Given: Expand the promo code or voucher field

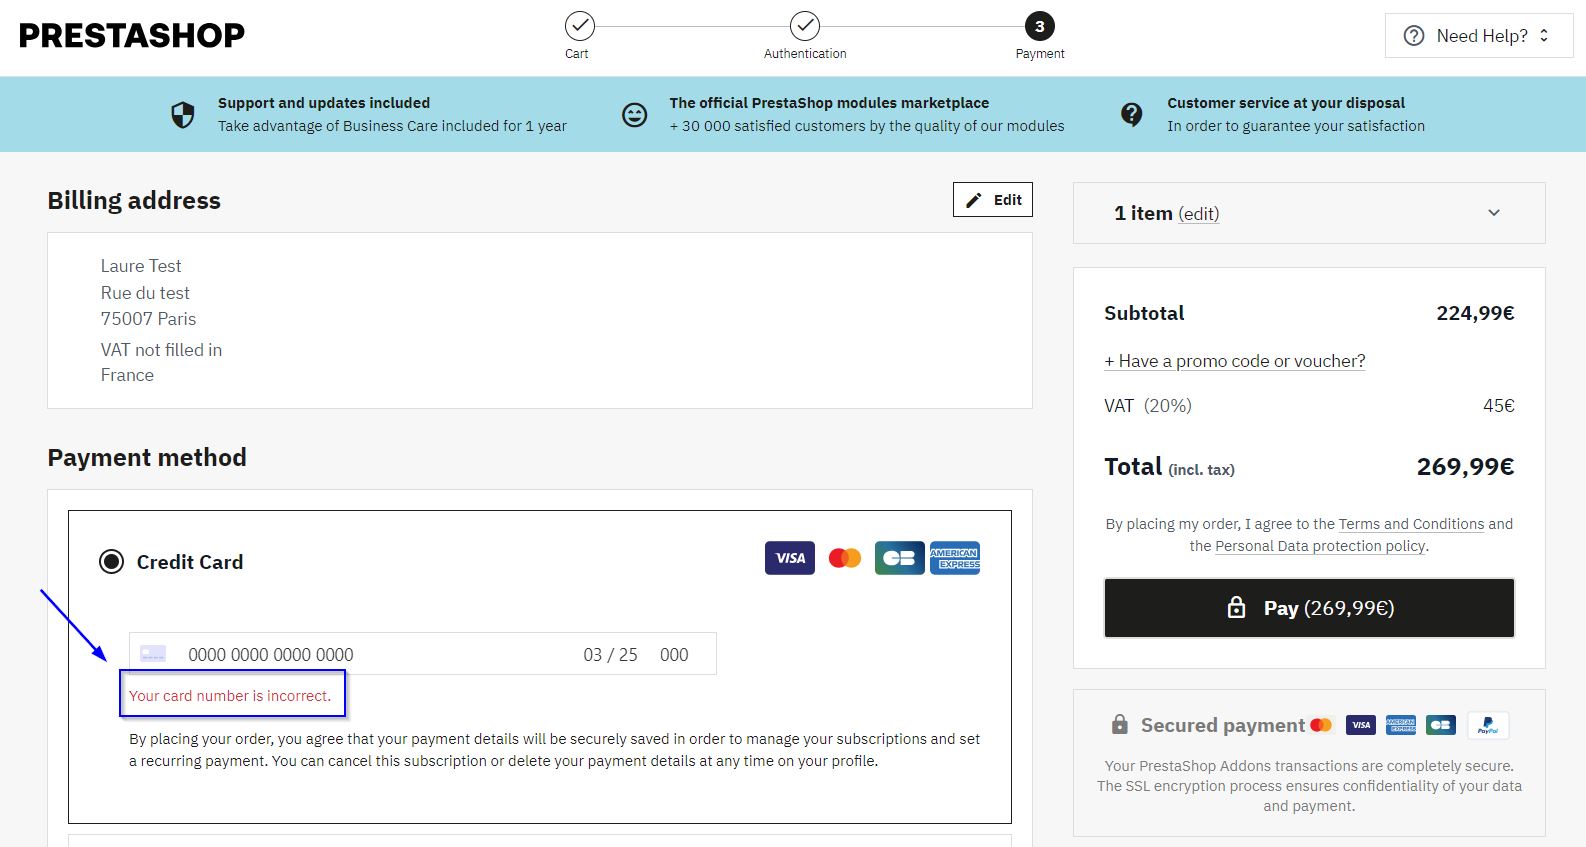Looking at the screenshot, I should tap(1234, 361).
